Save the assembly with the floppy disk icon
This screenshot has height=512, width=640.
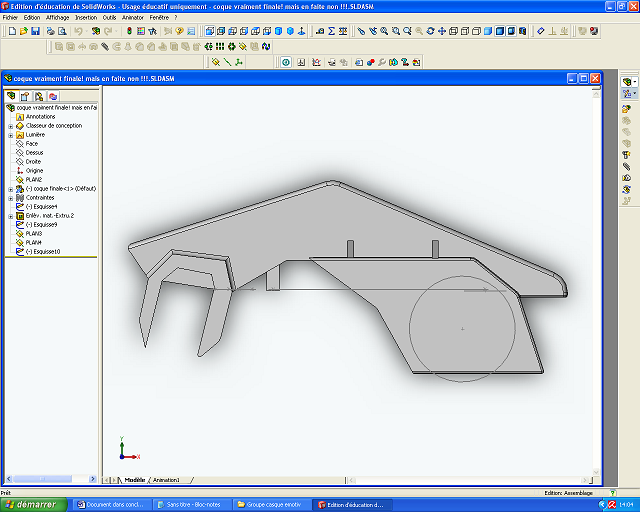click(36, 31)
